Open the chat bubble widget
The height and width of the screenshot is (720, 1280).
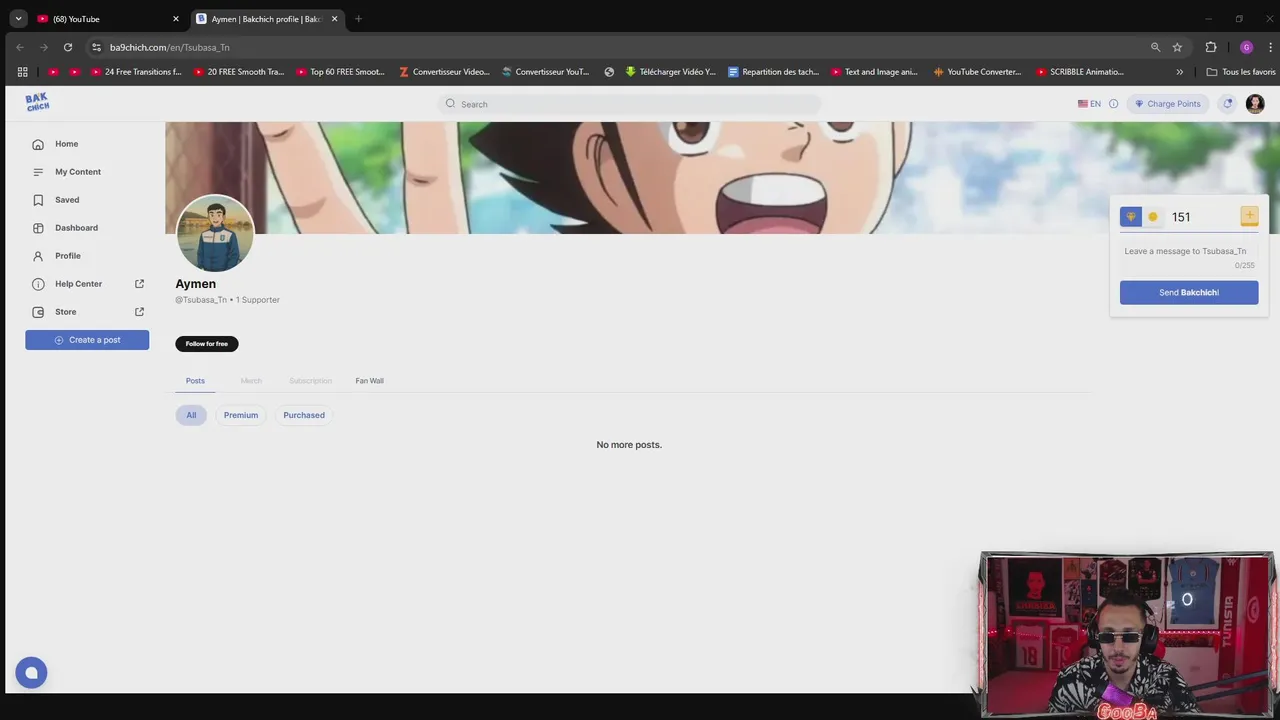point(31,673)
